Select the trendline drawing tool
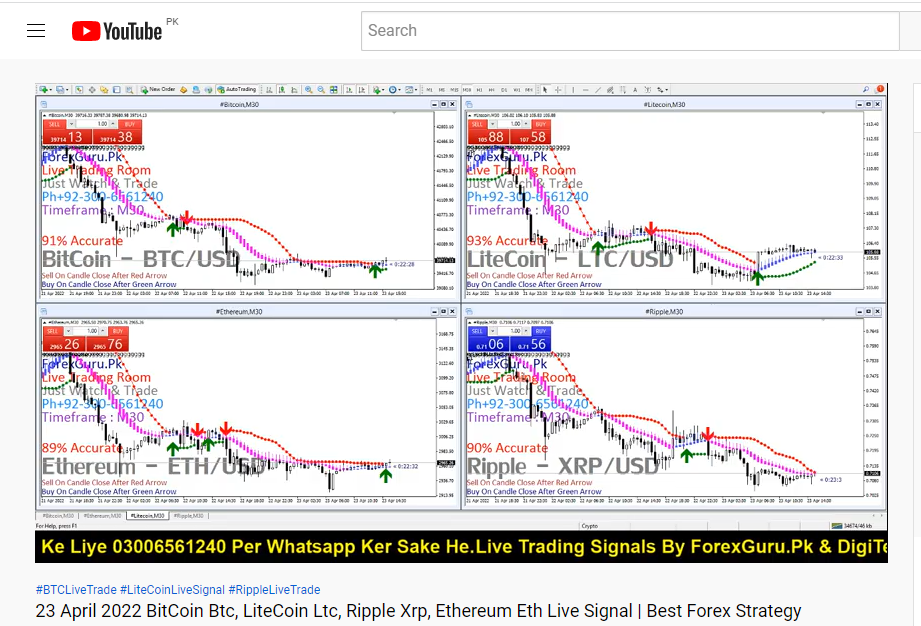The width and height of the screenshot is (921, 626). (x=598, y=90)
